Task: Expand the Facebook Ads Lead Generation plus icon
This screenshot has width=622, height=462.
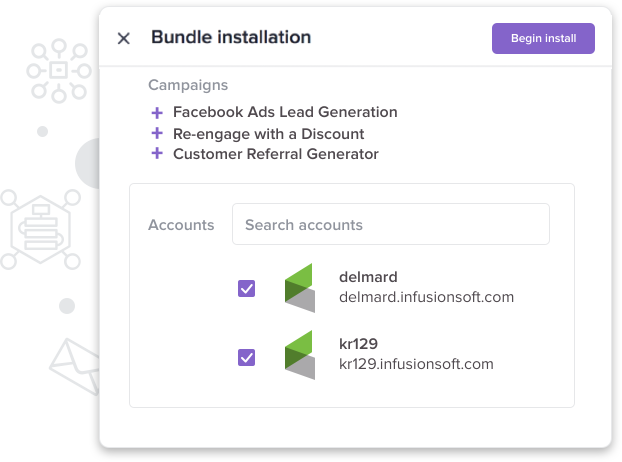Action: tap(157, 113)
